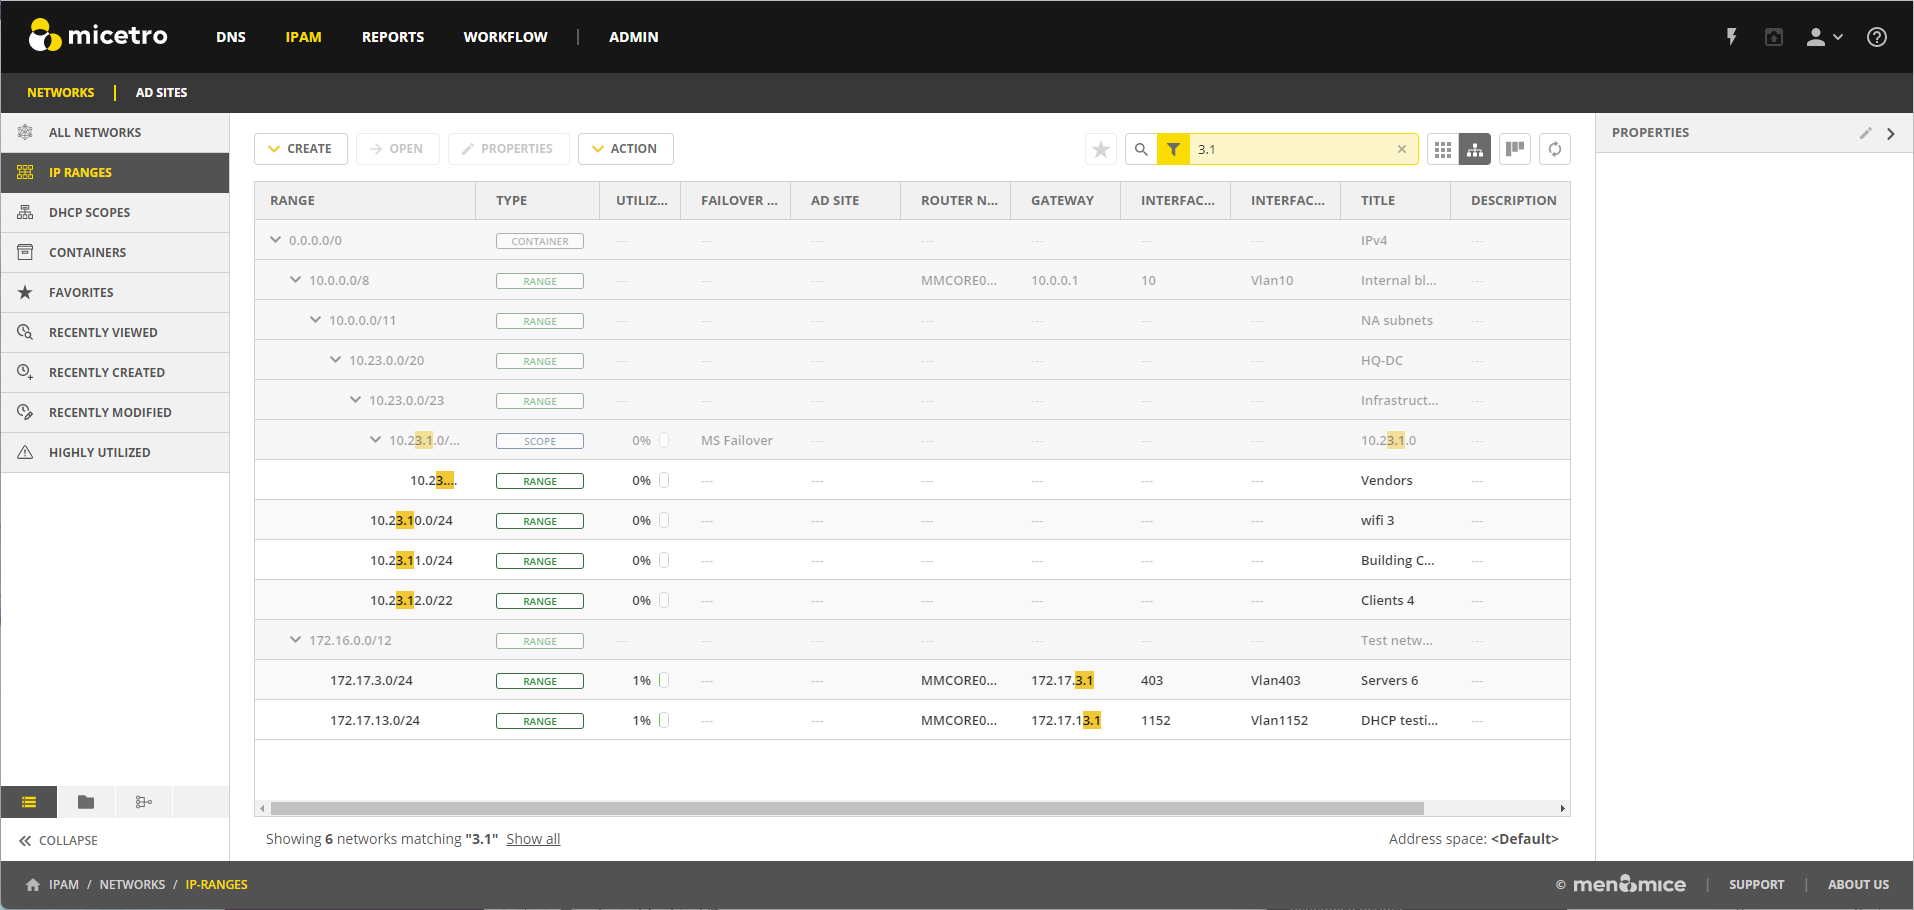This screenshot has width=1914, height=910.
Task: Switch to the AD Sites tab
Action: 161,93
